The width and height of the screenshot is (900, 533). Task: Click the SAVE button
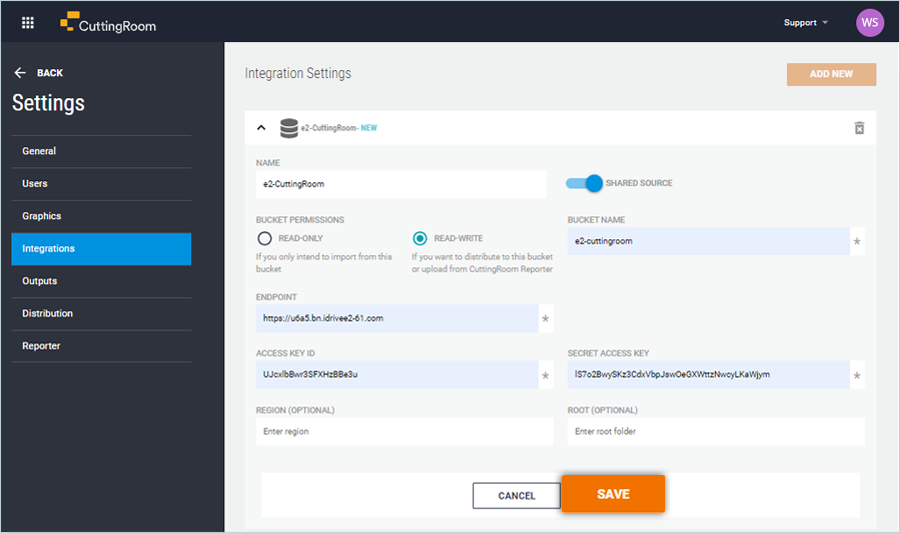coord(613,494)
